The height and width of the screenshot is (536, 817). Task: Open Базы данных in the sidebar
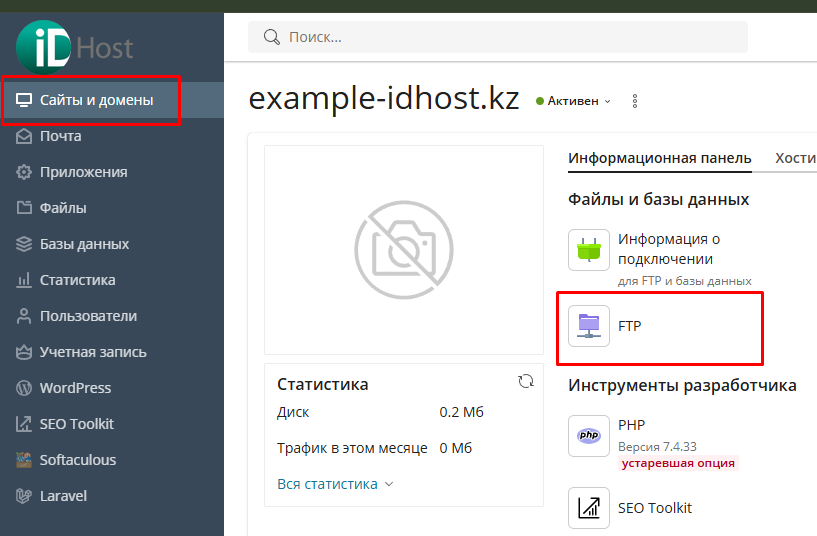tap(84, 244)
